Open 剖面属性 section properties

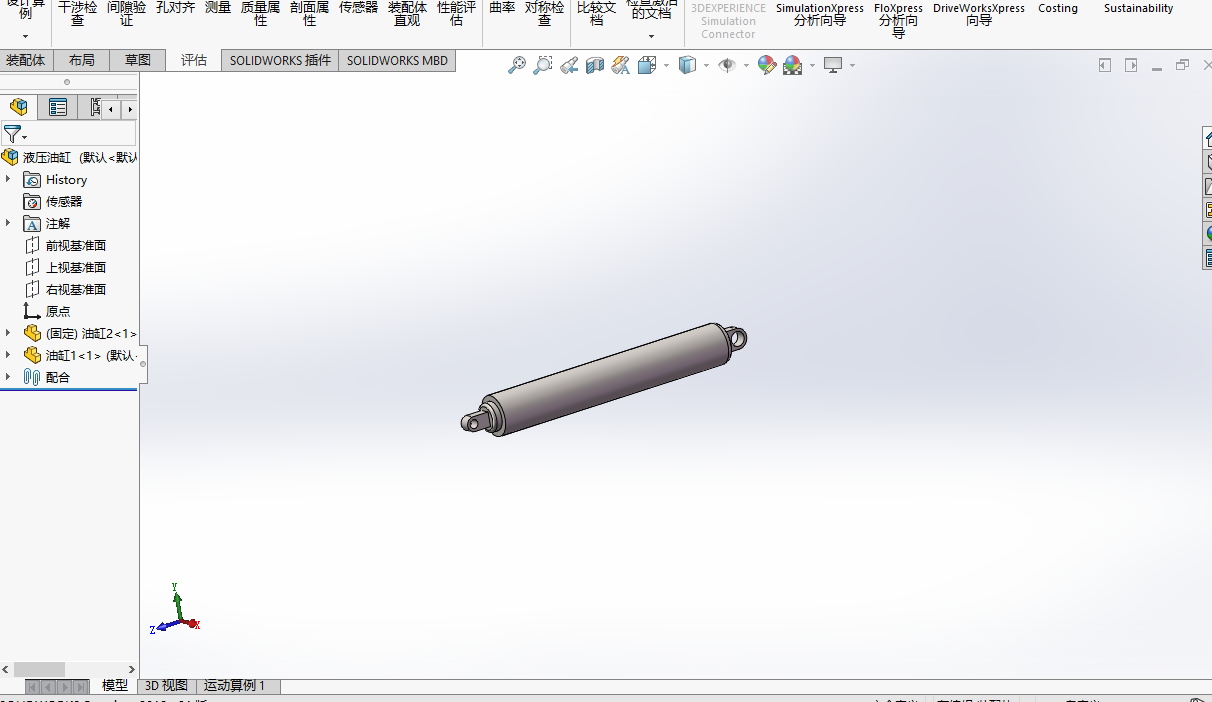coord(310,14)
